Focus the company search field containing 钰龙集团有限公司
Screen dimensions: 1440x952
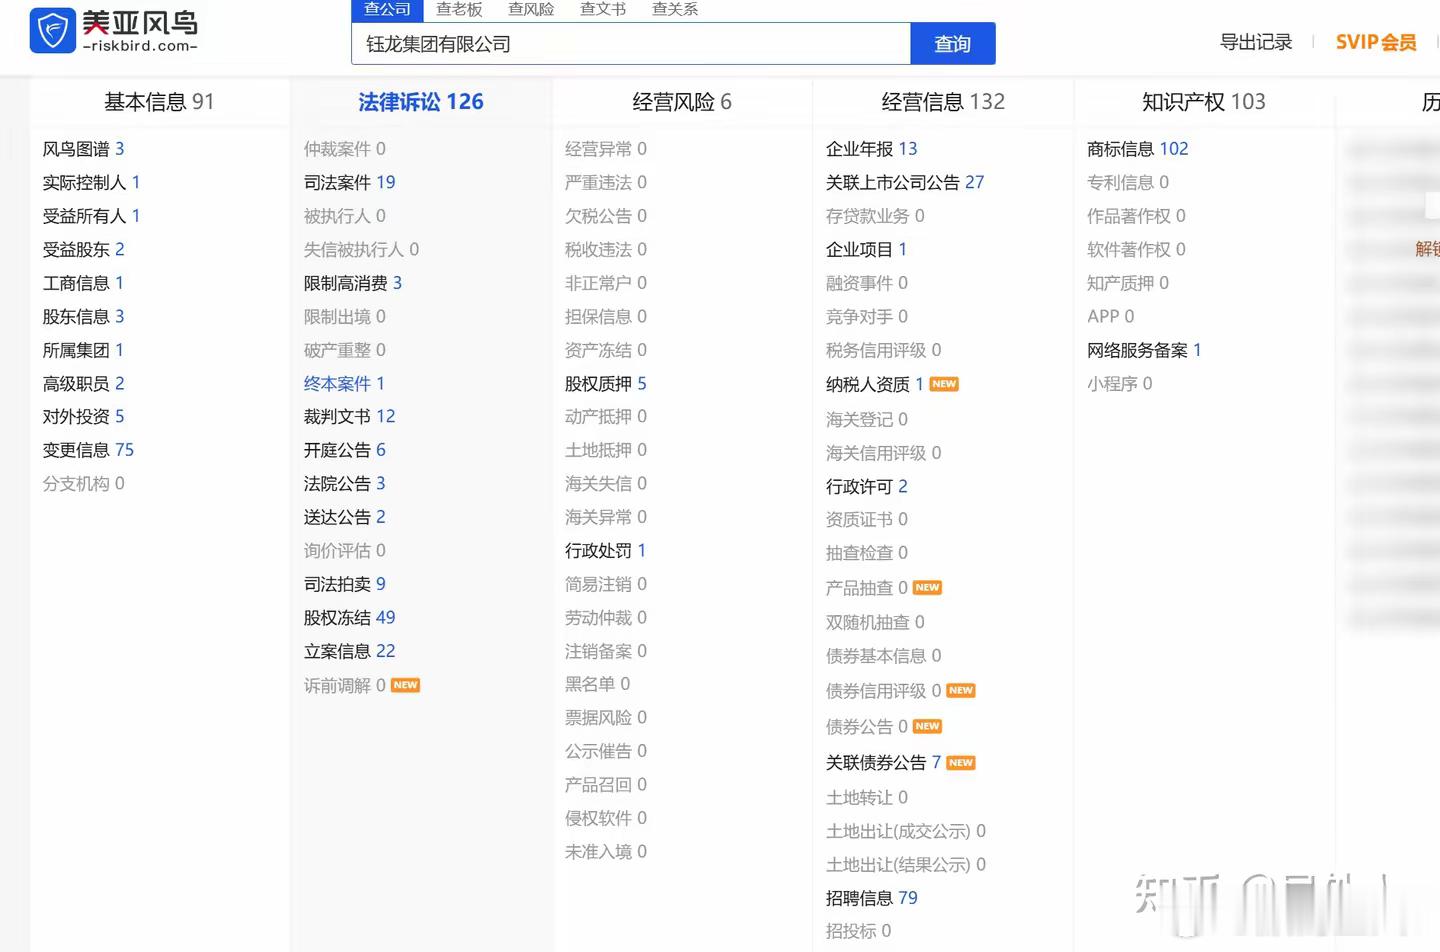(631, 44)
